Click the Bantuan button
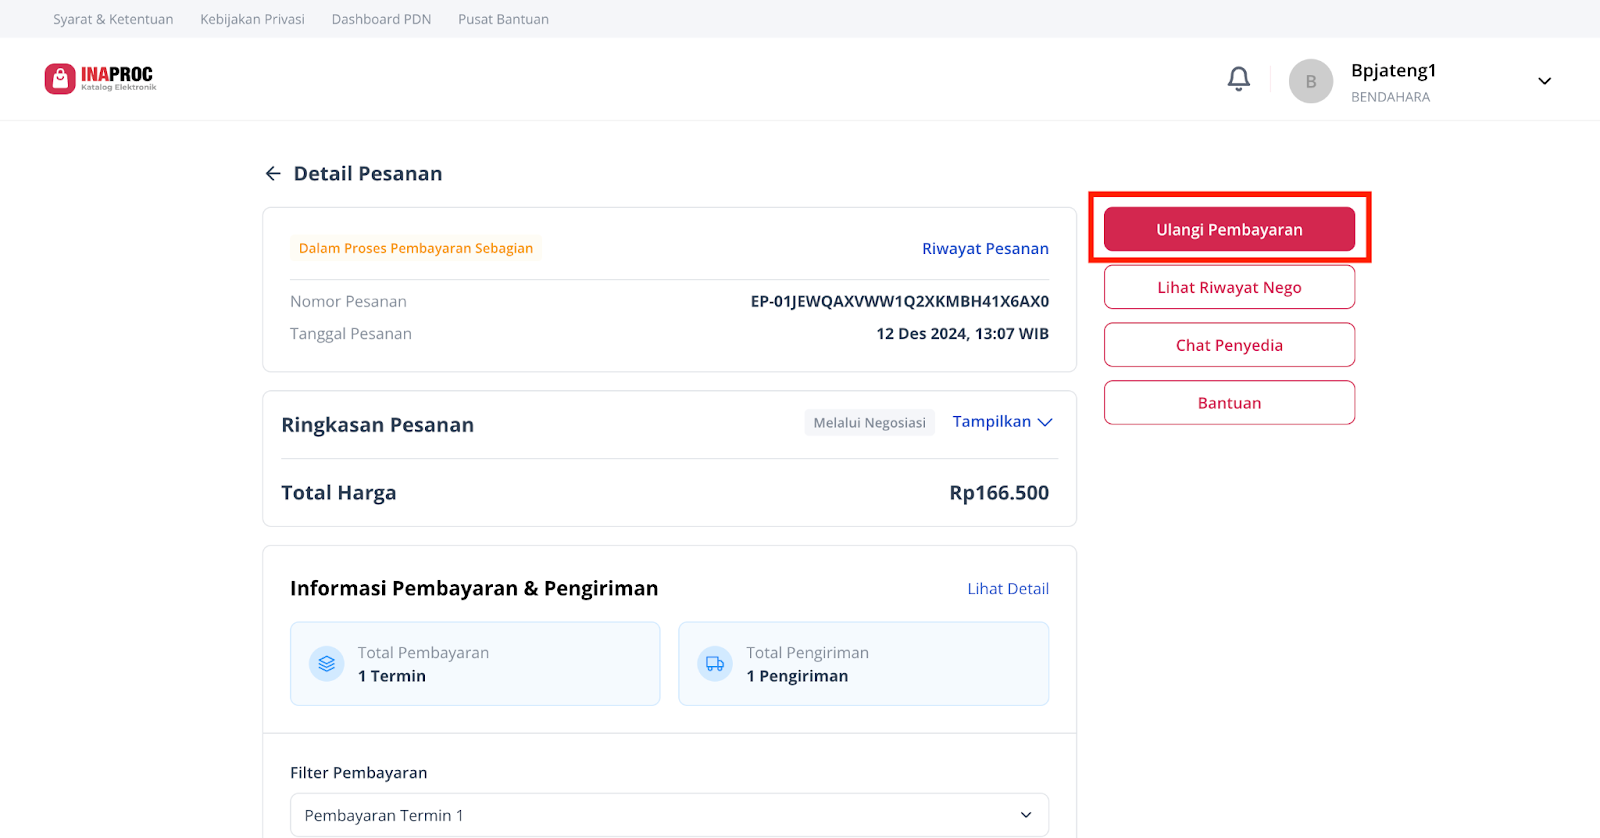Viewport: 1600px width, 838px height. coord(1229,403)
